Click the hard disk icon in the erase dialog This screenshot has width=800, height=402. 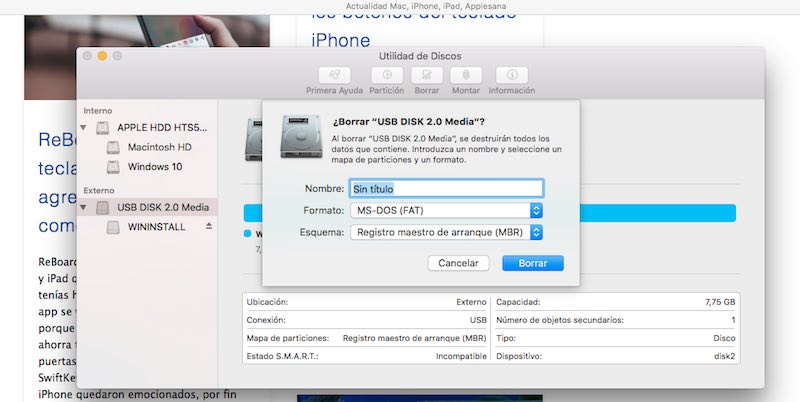[301, 136]
